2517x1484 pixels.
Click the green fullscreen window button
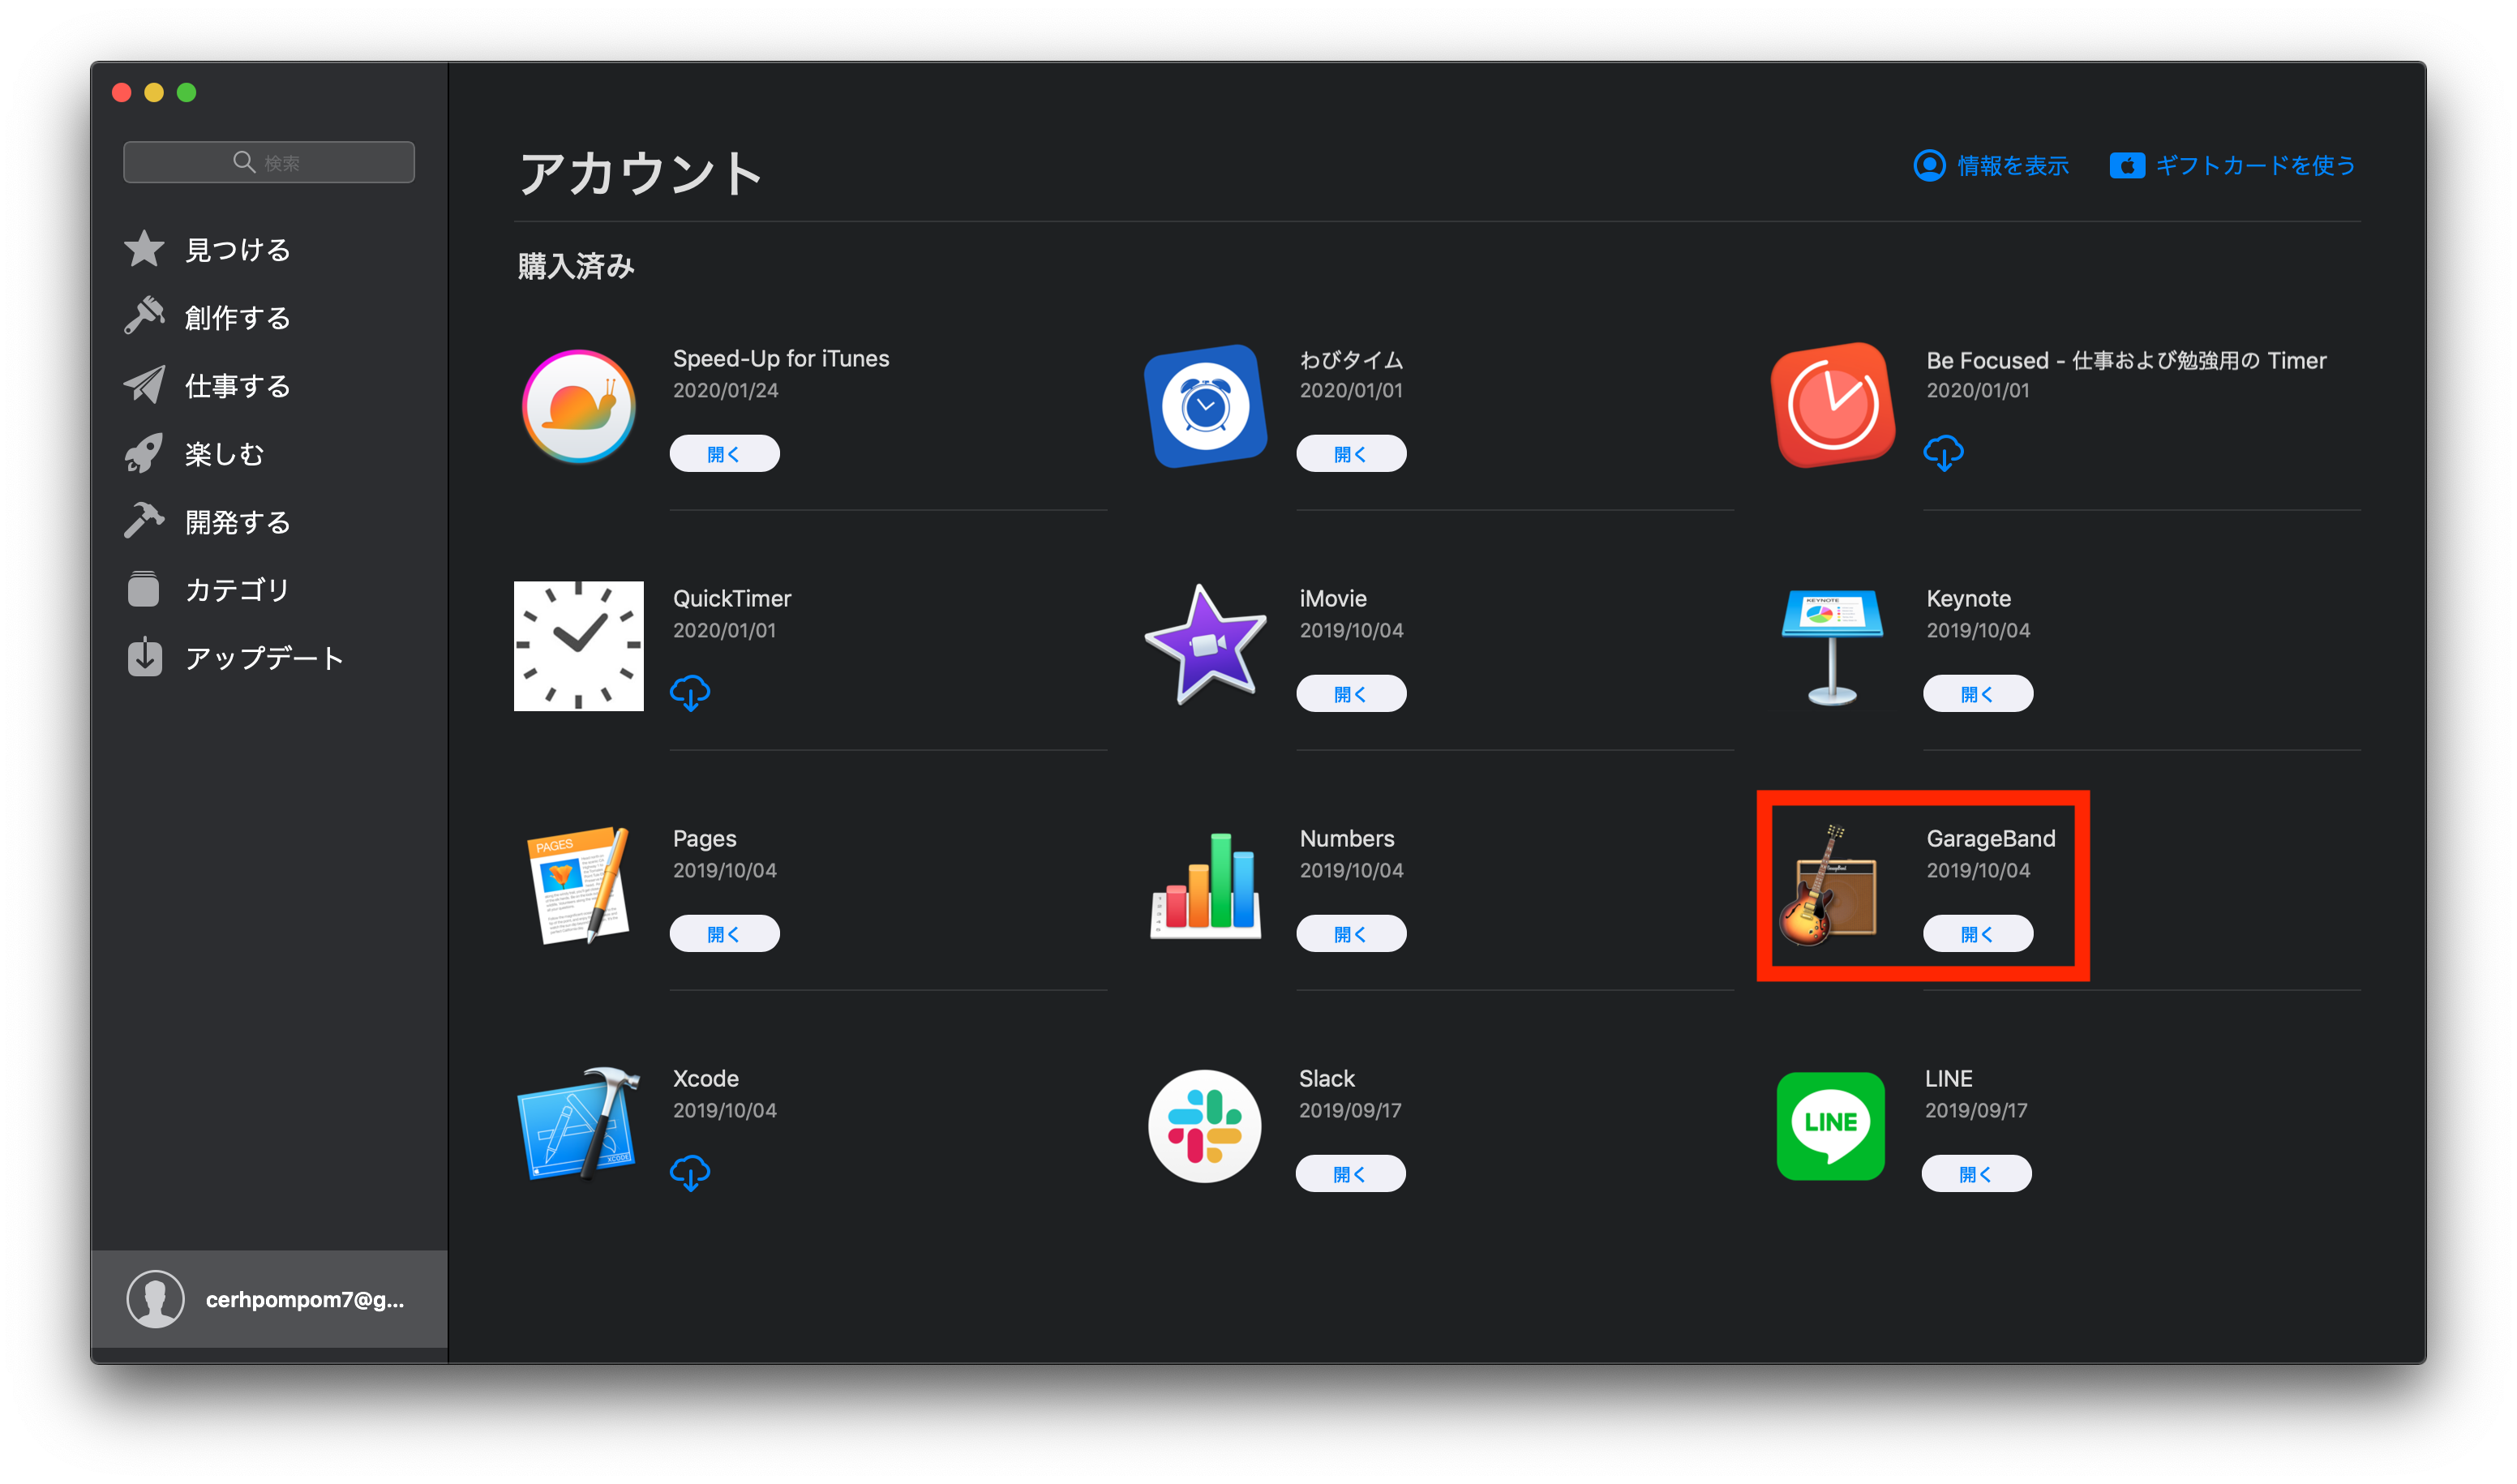pyautogui.click(x=186, y=92)
